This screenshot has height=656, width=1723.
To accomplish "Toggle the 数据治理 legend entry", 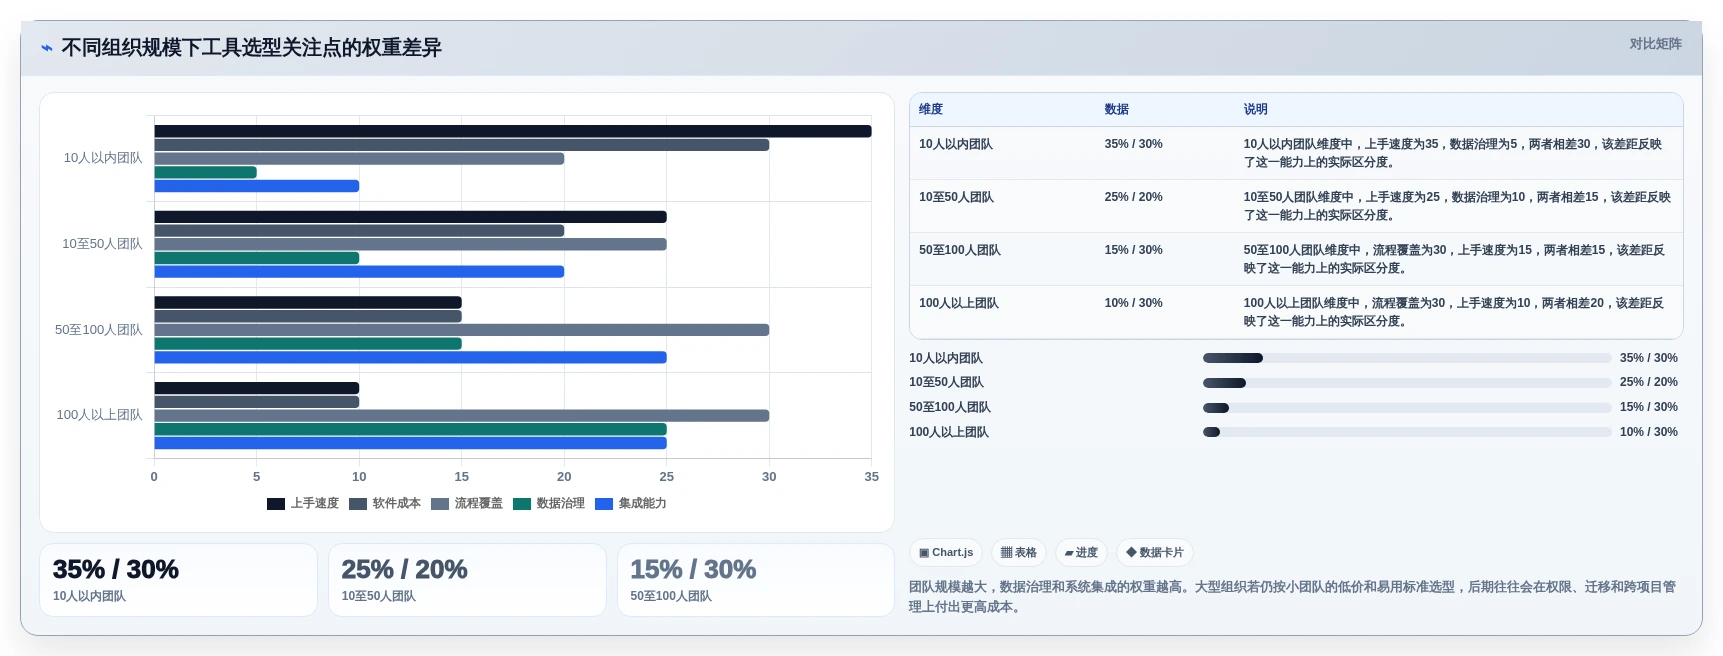I will [549, 504].
